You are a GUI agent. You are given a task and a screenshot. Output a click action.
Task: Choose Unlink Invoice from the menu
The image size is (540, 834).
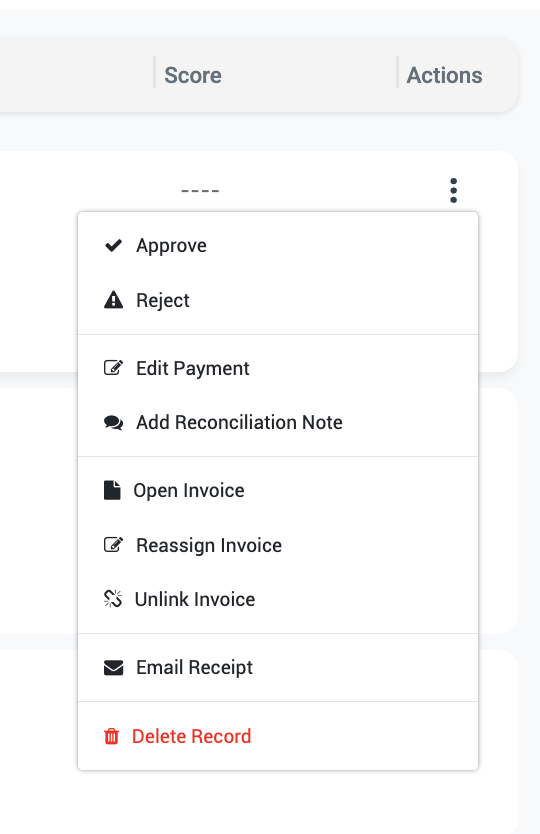click(195, 599)
